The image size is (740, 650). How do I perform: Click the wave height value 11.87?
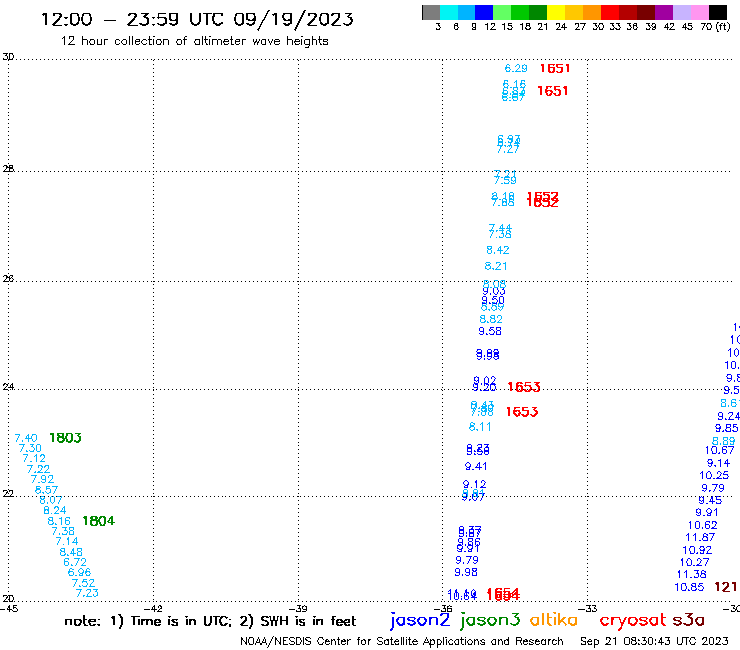click(x=700, y=537)
